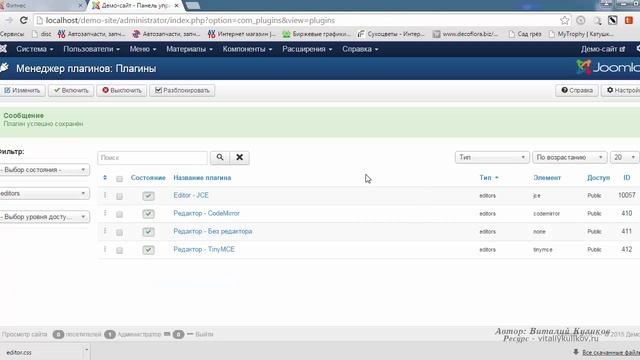Open the Материалы menu
The image size is (640, 360).
point(189,49)
